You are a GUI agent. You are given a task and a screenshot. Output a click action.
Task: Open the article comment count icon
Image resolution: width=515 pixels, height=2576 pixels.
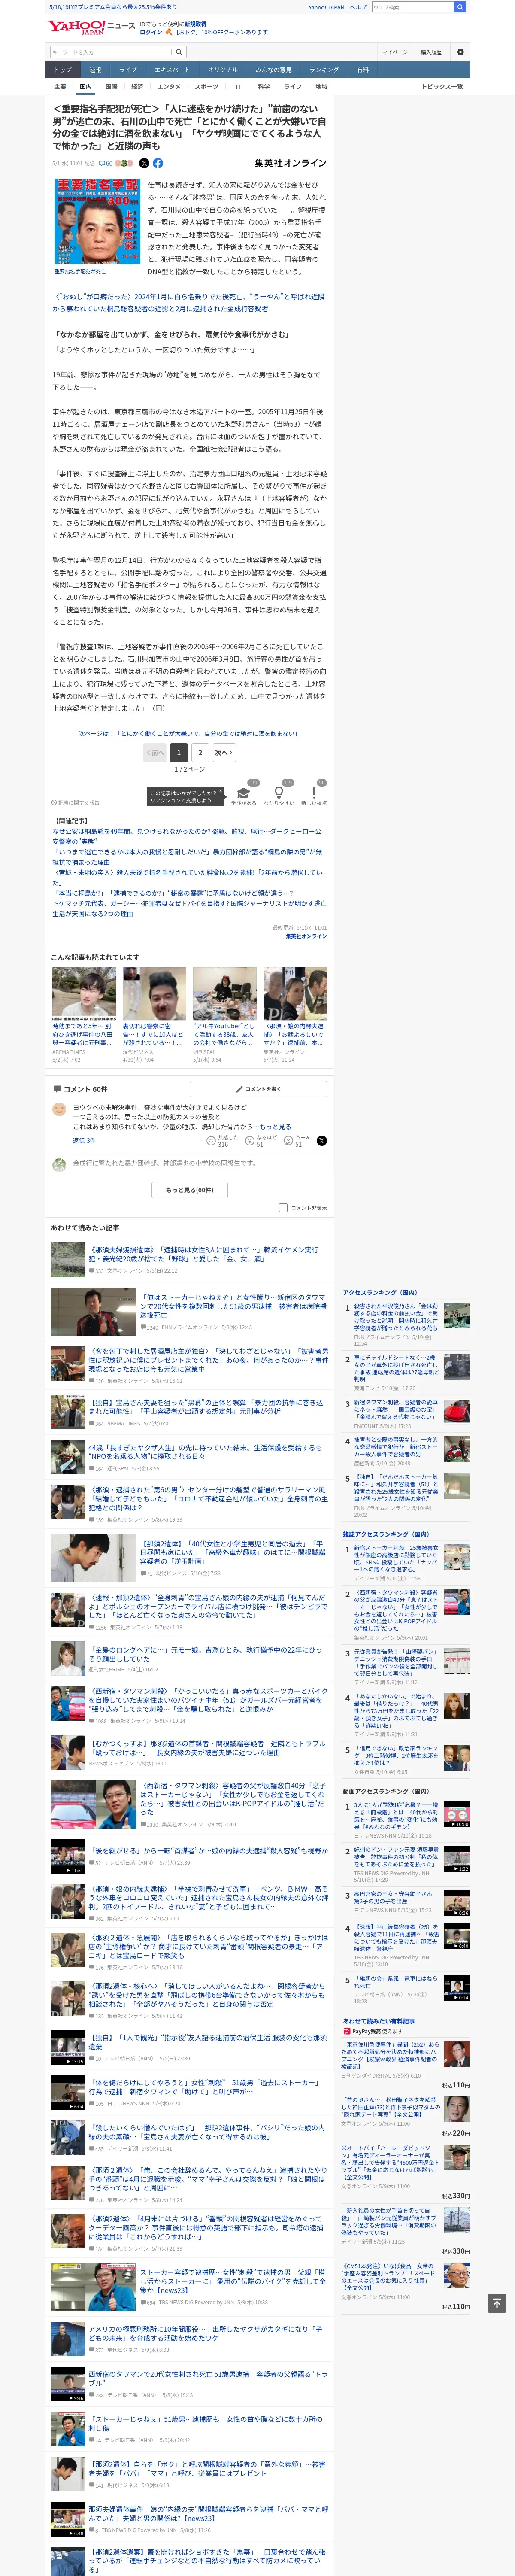(105, 163)
